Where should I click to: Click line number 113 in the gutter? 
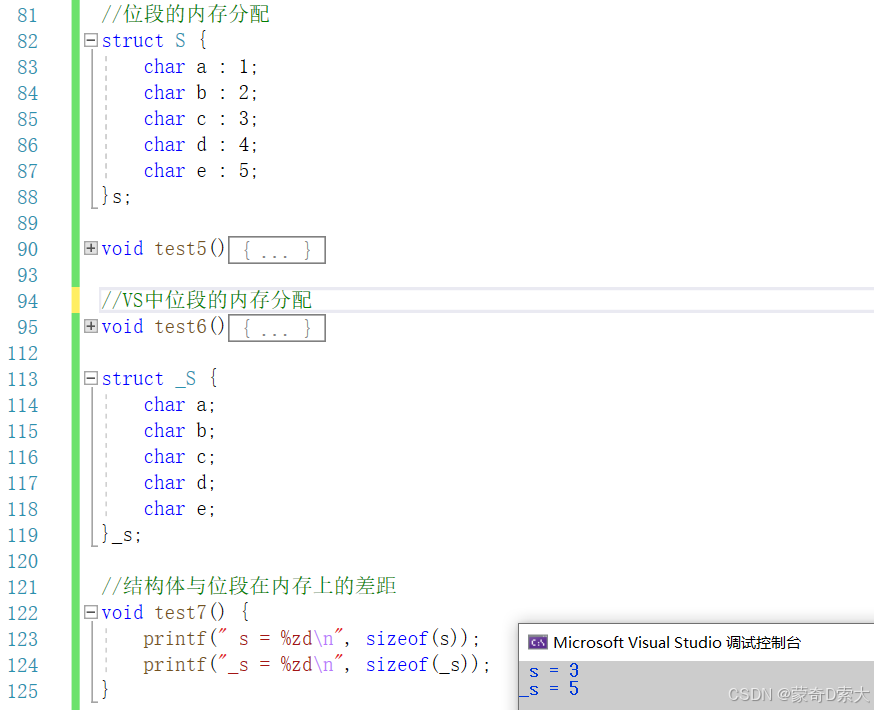pos(23,379)
